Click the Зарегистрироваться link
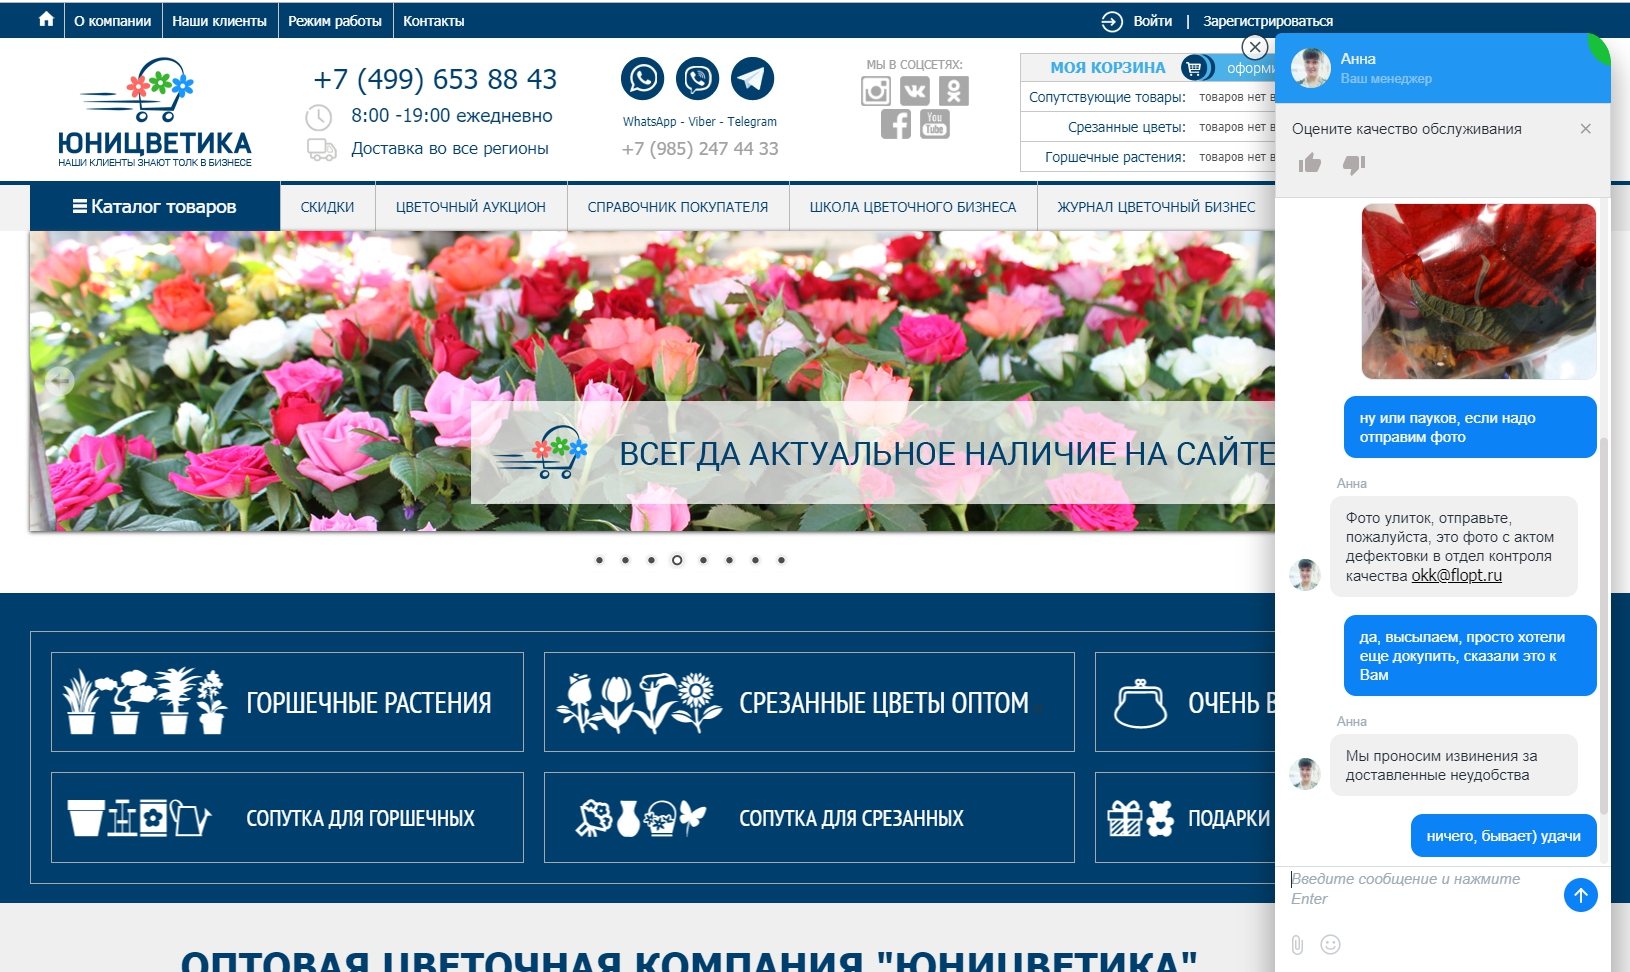 (1267, 21)
